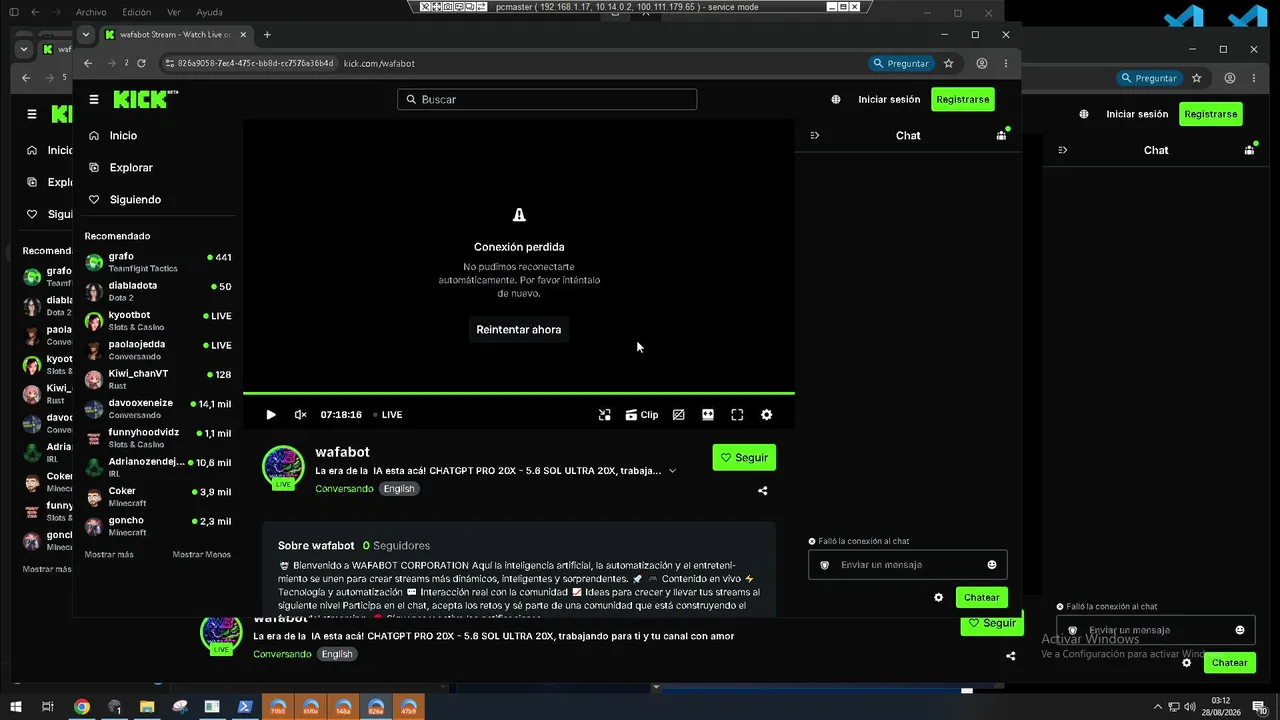Open the Edición menu
Image resolution: width=1280 pixels, height=720 pixels.
click(x=136, y=12)
